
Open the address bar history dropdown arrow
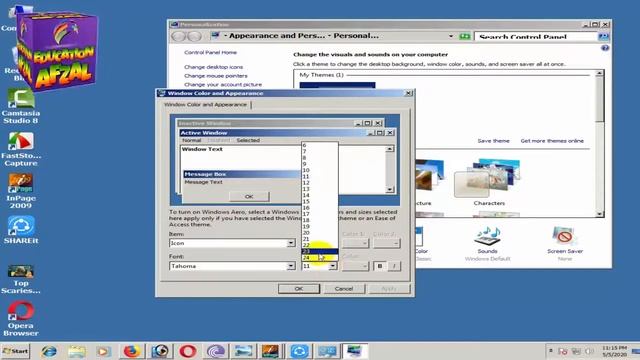pyautogui.click(x=451, y=36)
